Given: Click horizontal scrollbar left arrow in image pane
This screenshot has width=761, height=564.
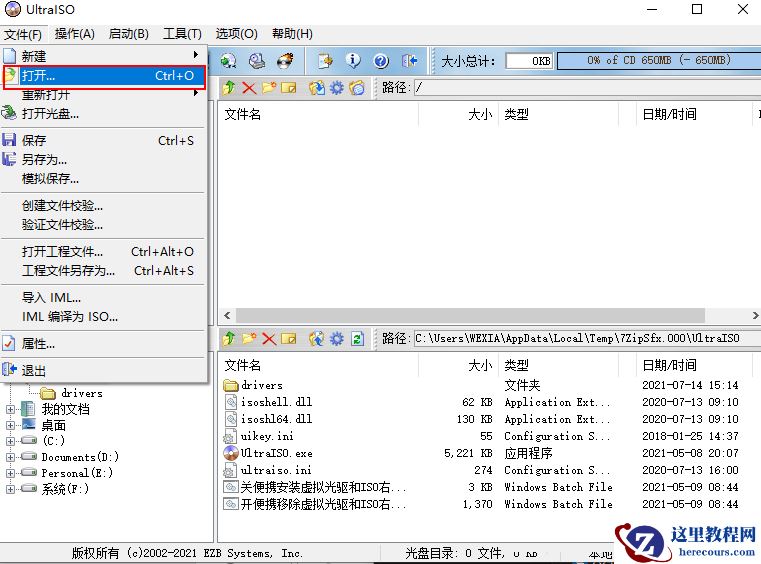Looking at the screenshot, I should tap(227, 315).
